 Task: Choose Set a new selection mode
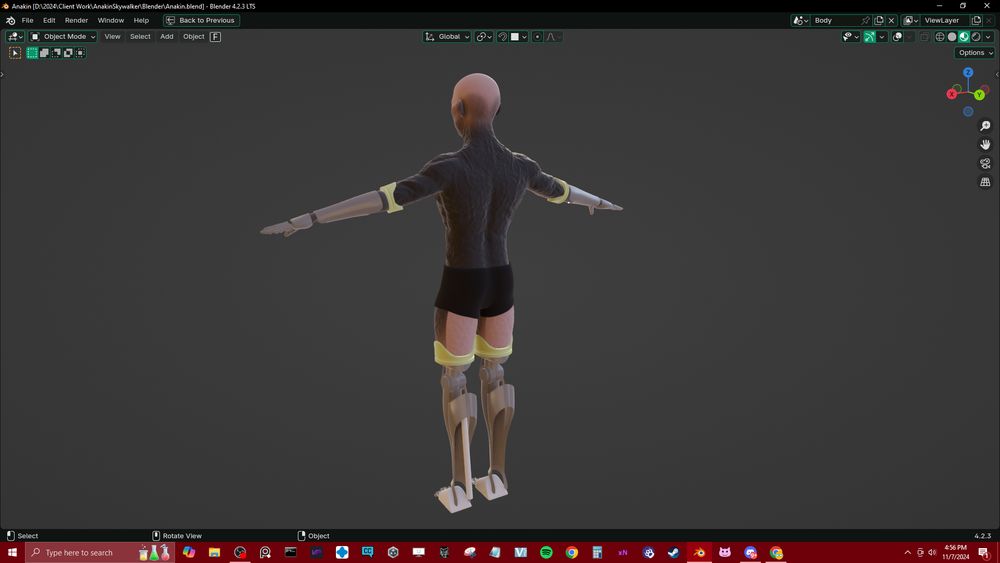32,53
